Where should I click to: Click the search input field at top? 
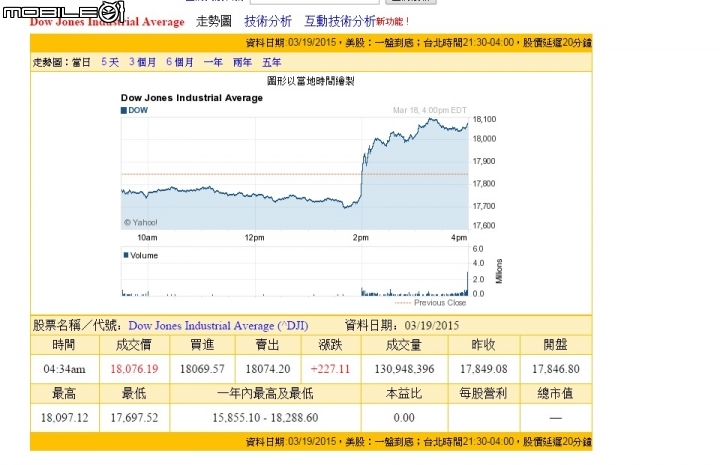tap(315, 2)
